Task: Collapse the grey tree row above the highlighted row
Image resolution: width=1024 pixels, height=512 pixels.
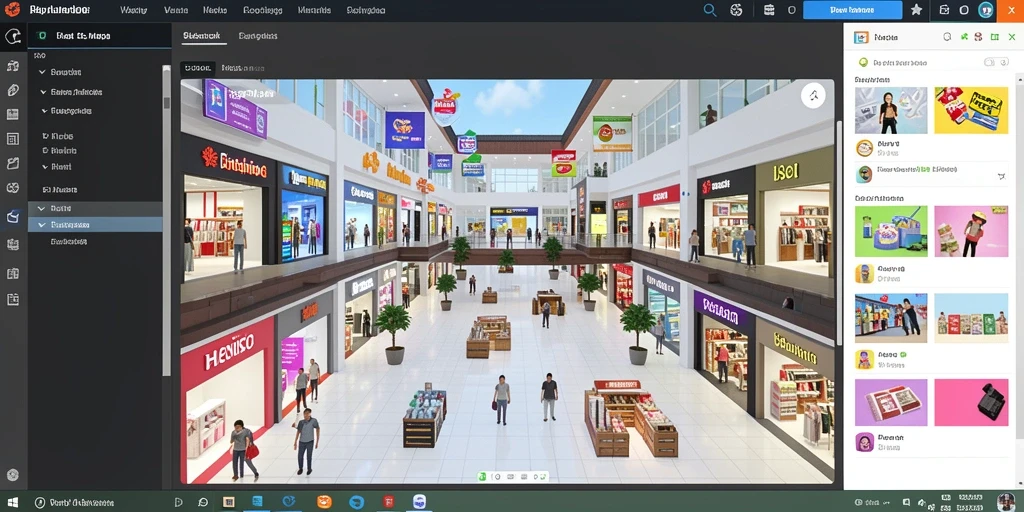Action: pyautogui.click(x=42, y=208)
